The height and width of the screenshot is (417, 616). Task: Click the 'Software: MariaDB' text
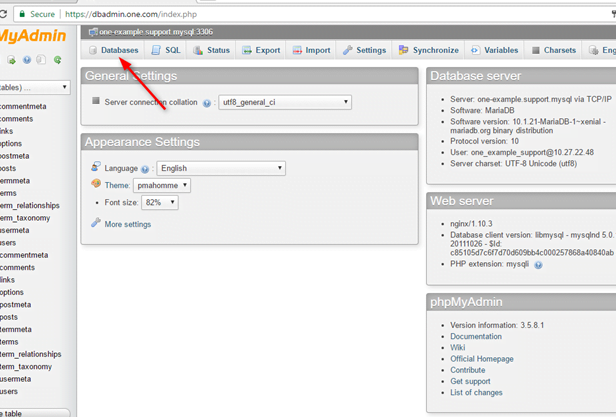(482, 110)
